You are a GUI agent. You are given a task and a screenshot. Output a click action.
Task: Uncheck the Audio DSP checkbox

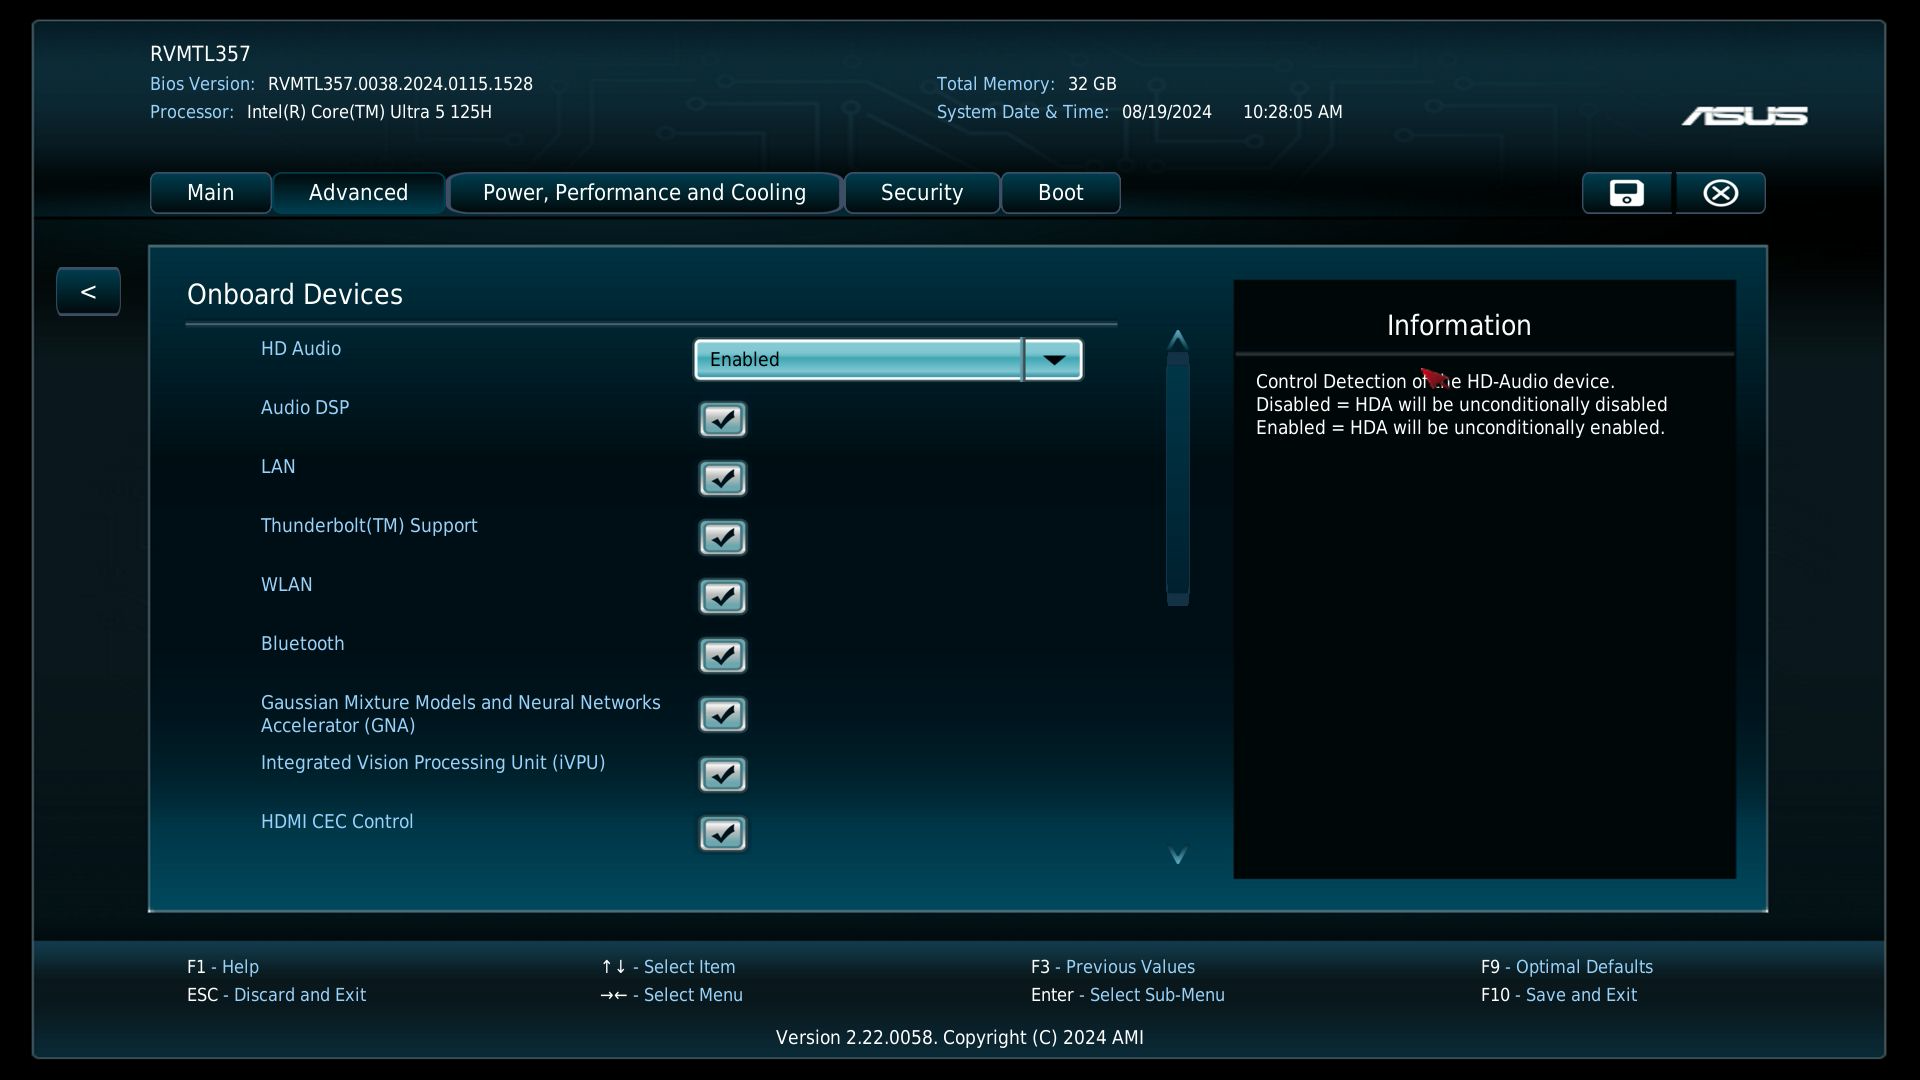coord(722,420)
